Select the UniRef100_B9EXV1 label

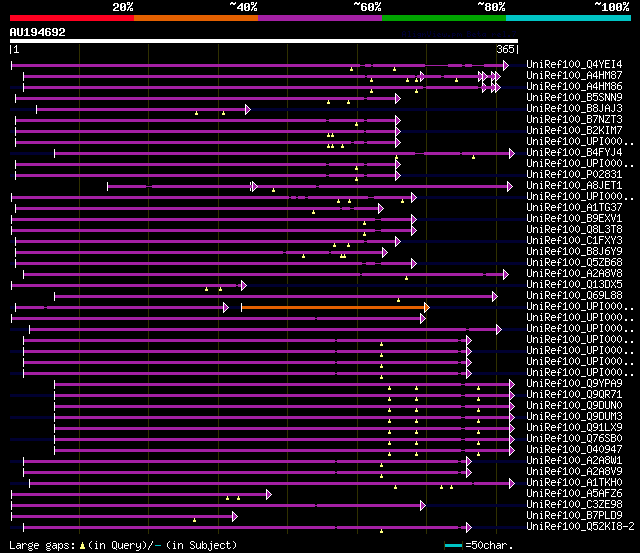tap(574, 218)
